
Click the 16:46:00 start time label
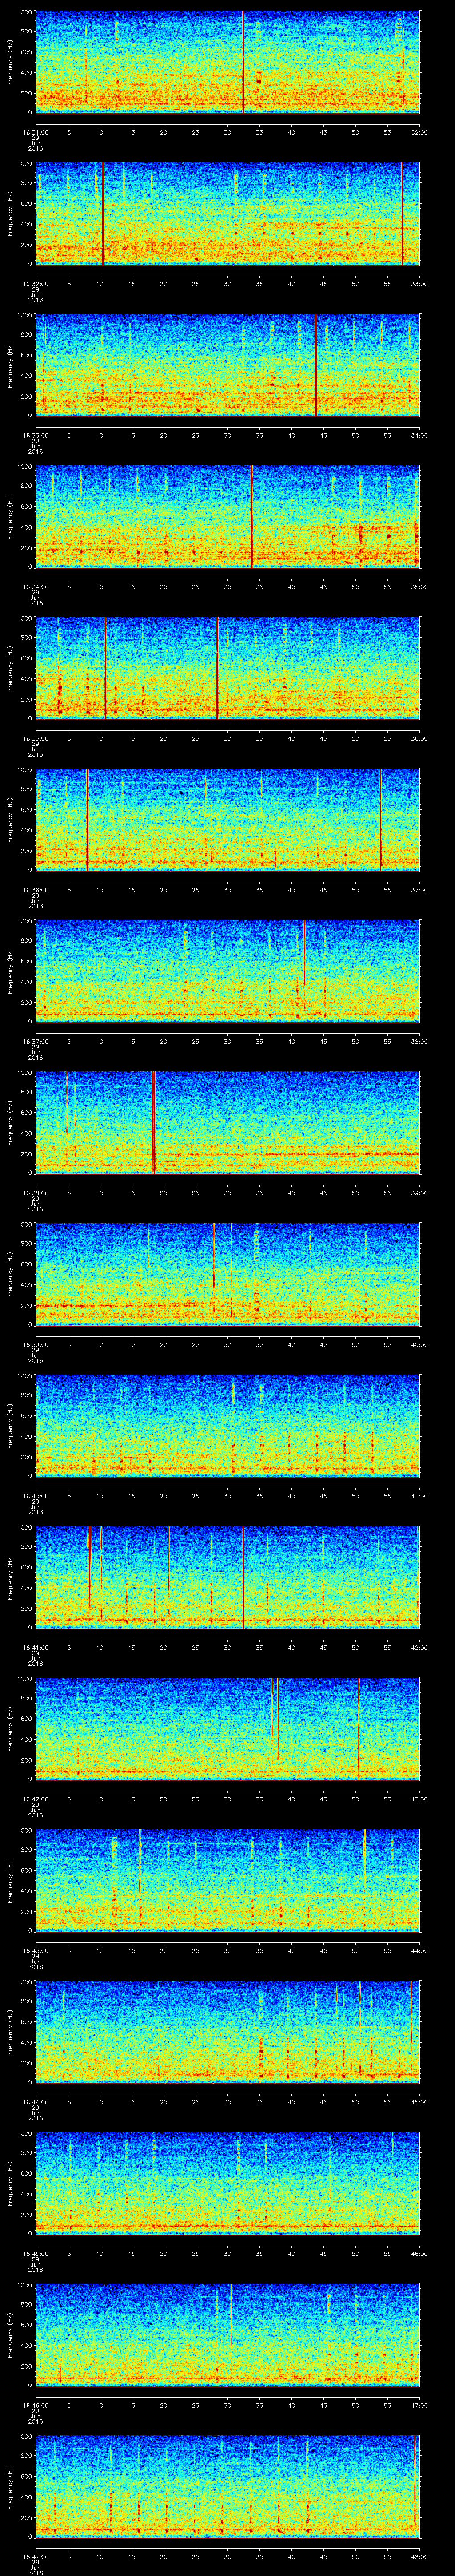(x=35, y=2405)
